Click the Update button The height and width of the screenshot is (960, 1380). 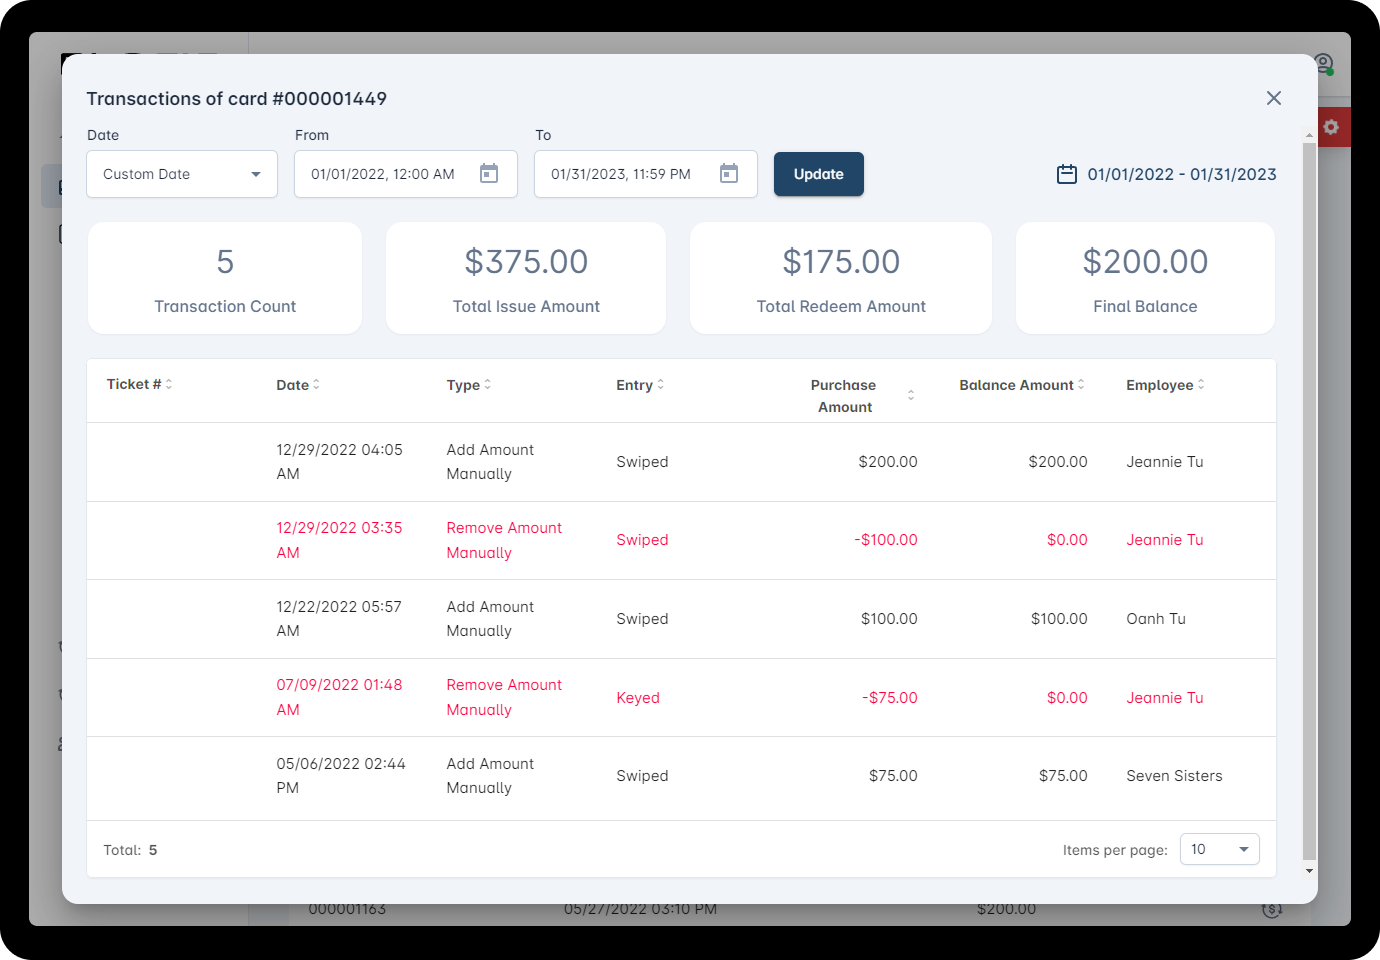point(818,174)
